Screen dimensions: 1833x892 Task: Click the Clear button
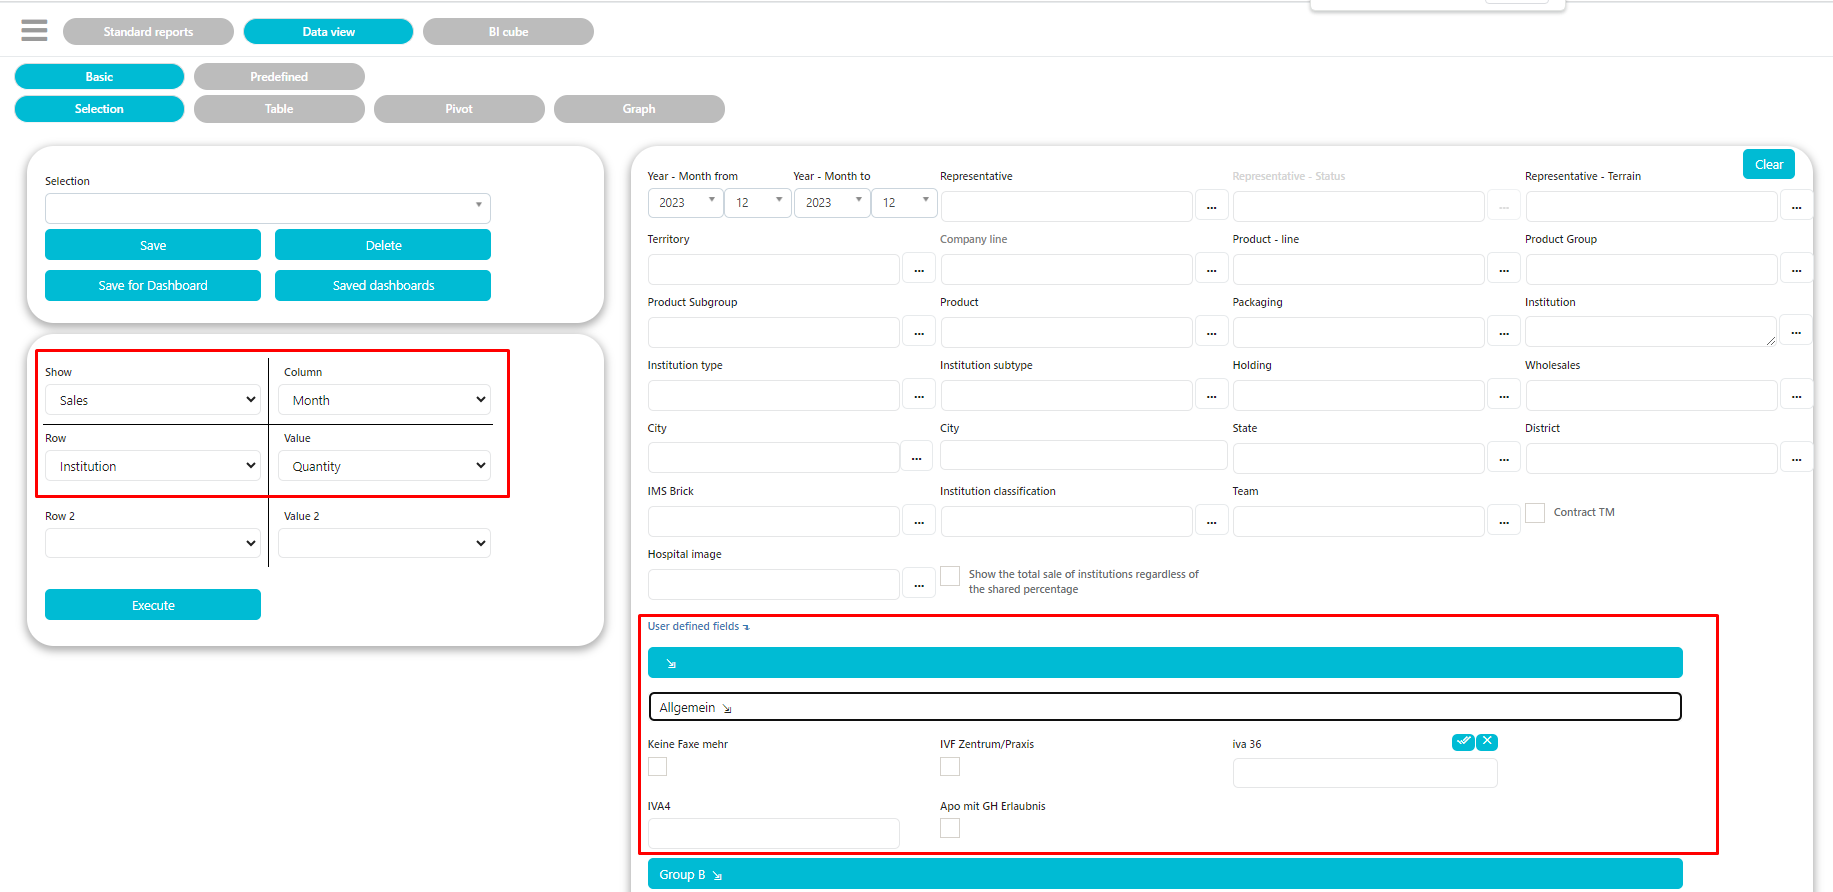tap(1768, 165)
